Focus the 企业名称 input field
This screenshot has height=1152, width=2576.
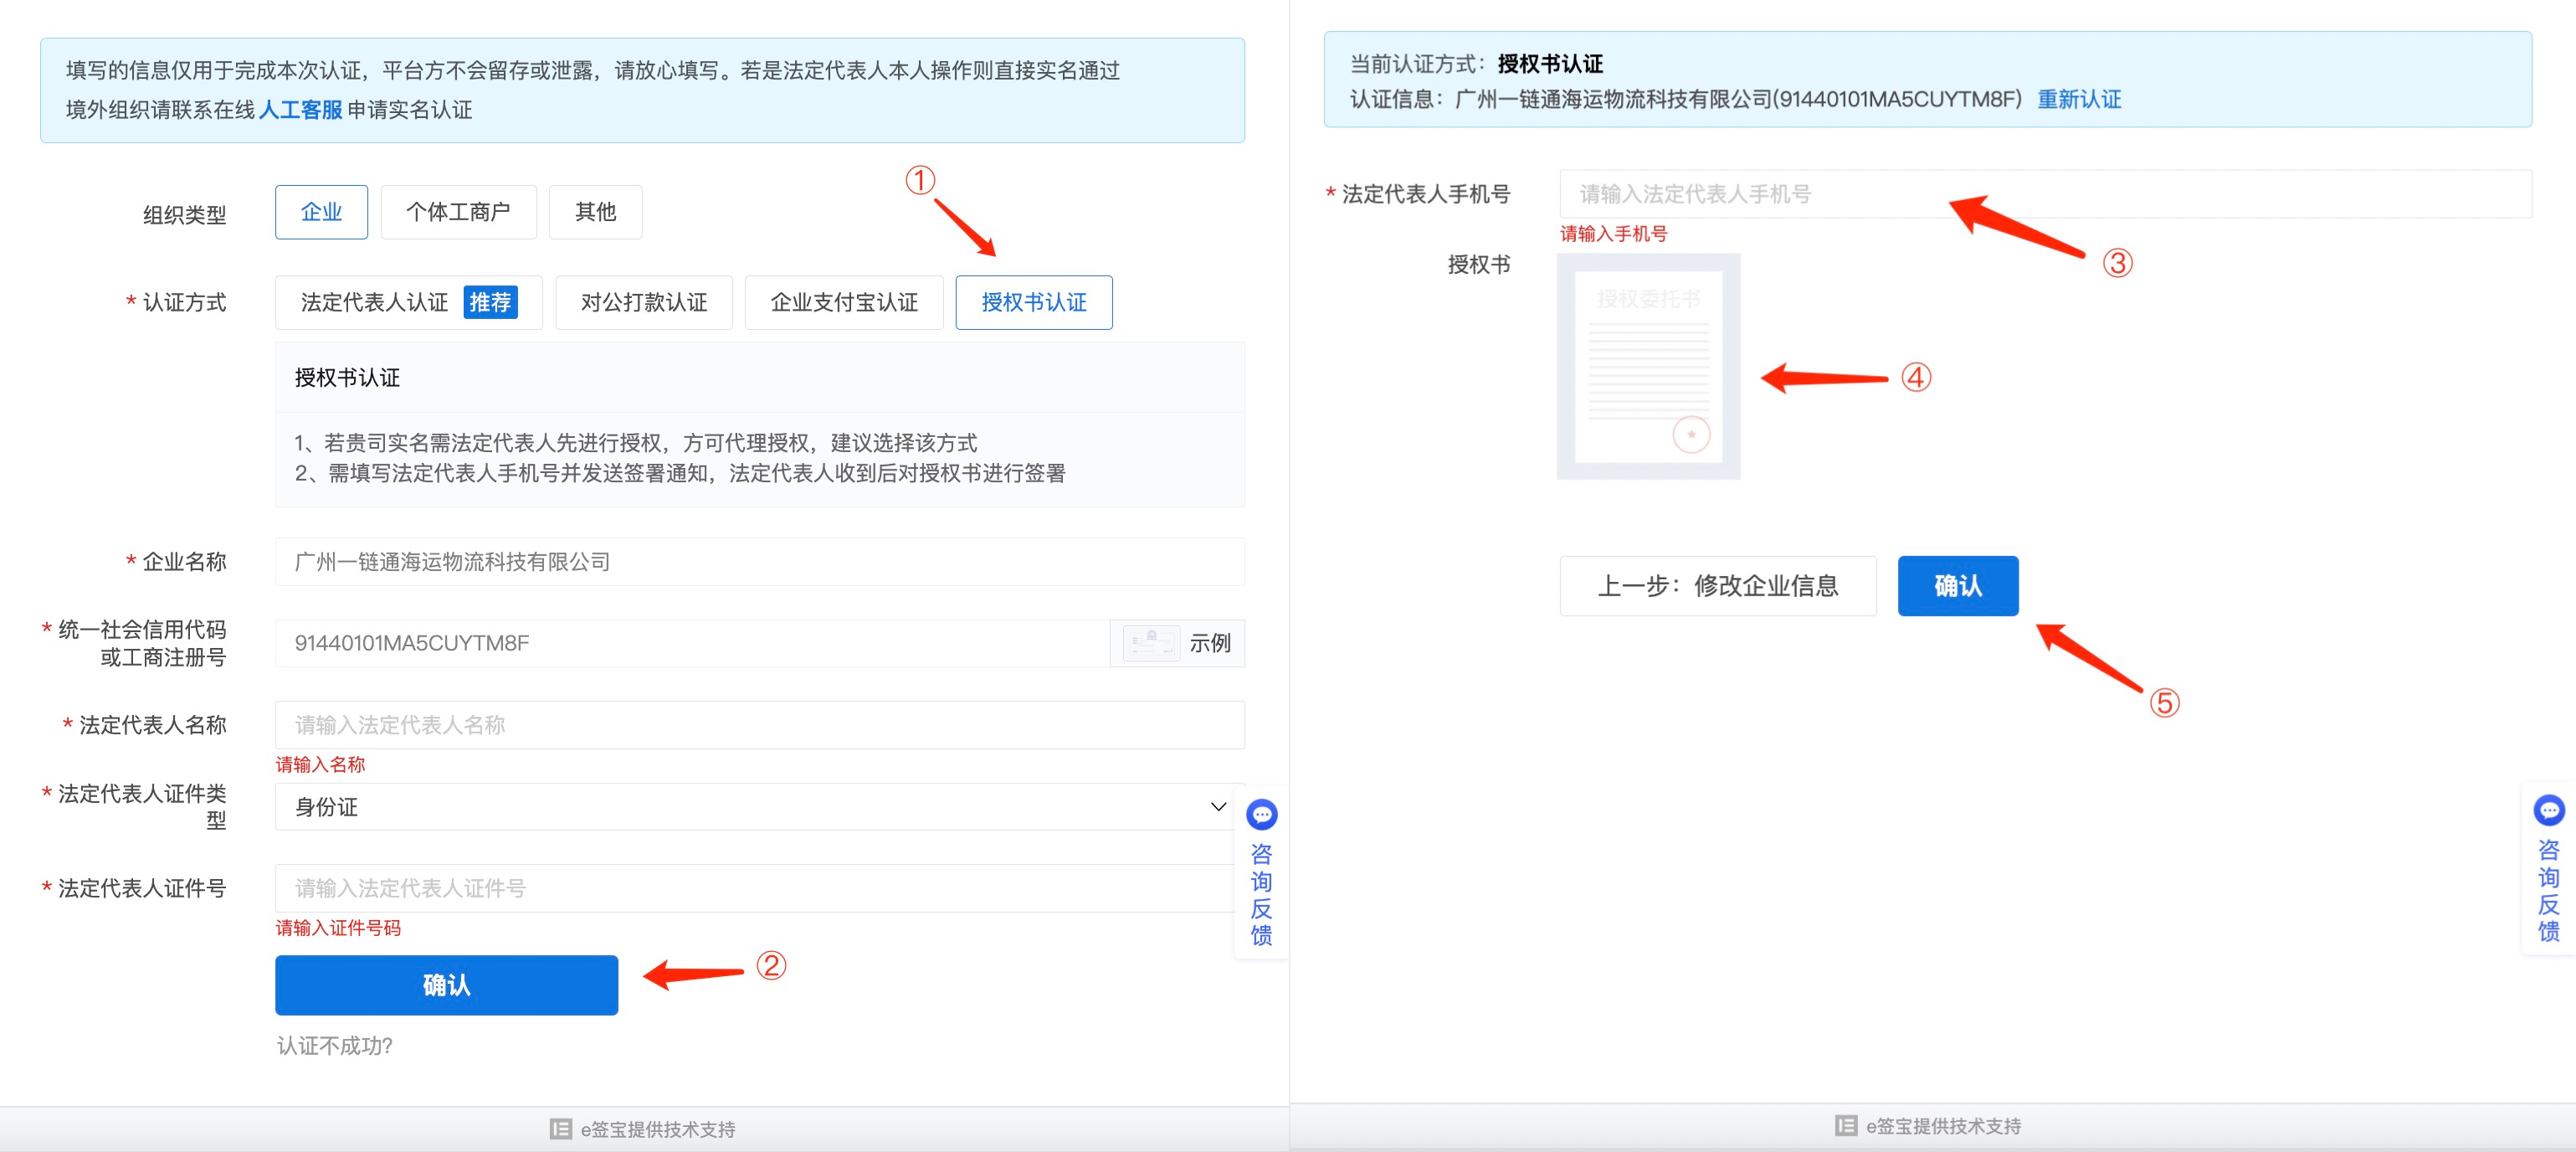click(x=760, y=562)
